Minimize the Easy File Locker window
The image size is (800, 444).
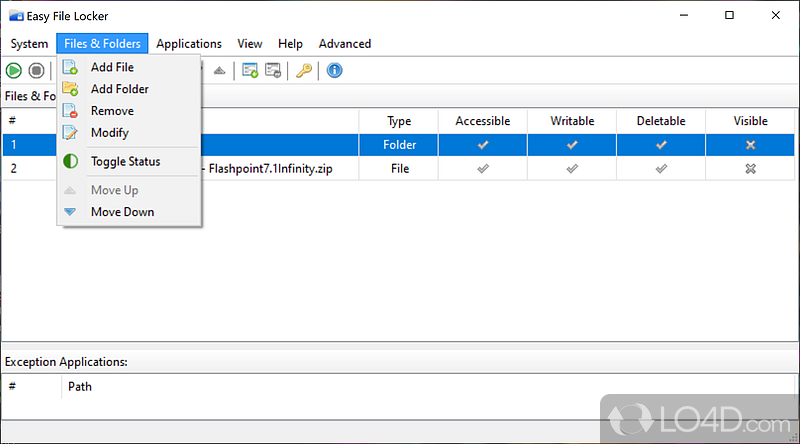click(x=684, y=15)
